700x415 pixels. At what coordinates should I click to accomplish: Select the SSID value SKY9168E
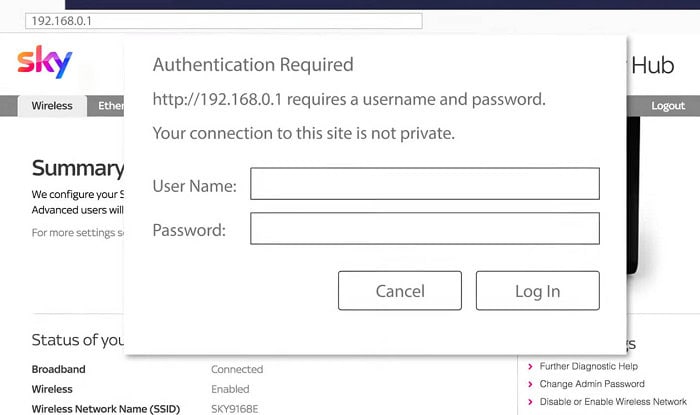point(234,409)
